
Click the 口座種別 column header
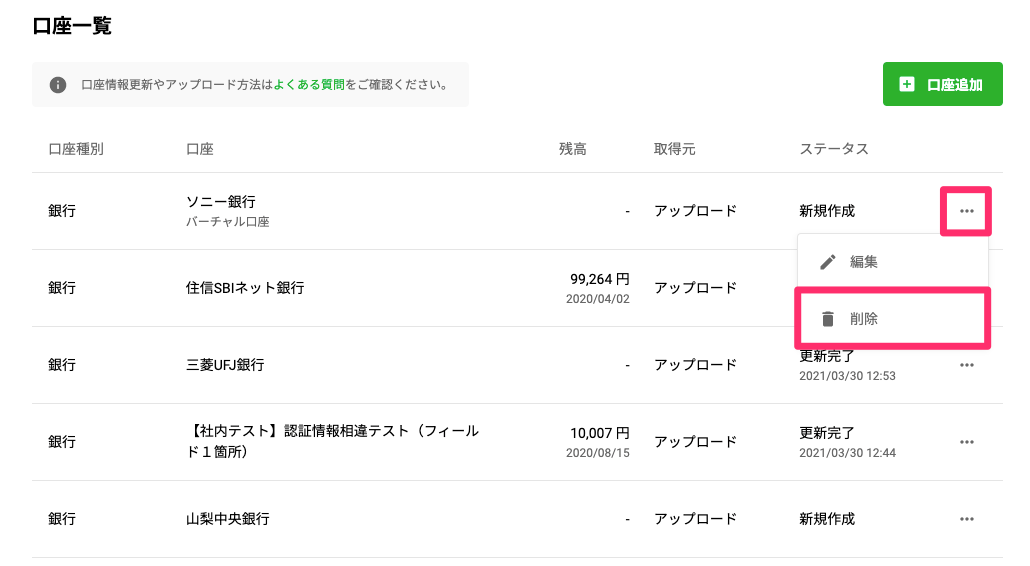76,149
